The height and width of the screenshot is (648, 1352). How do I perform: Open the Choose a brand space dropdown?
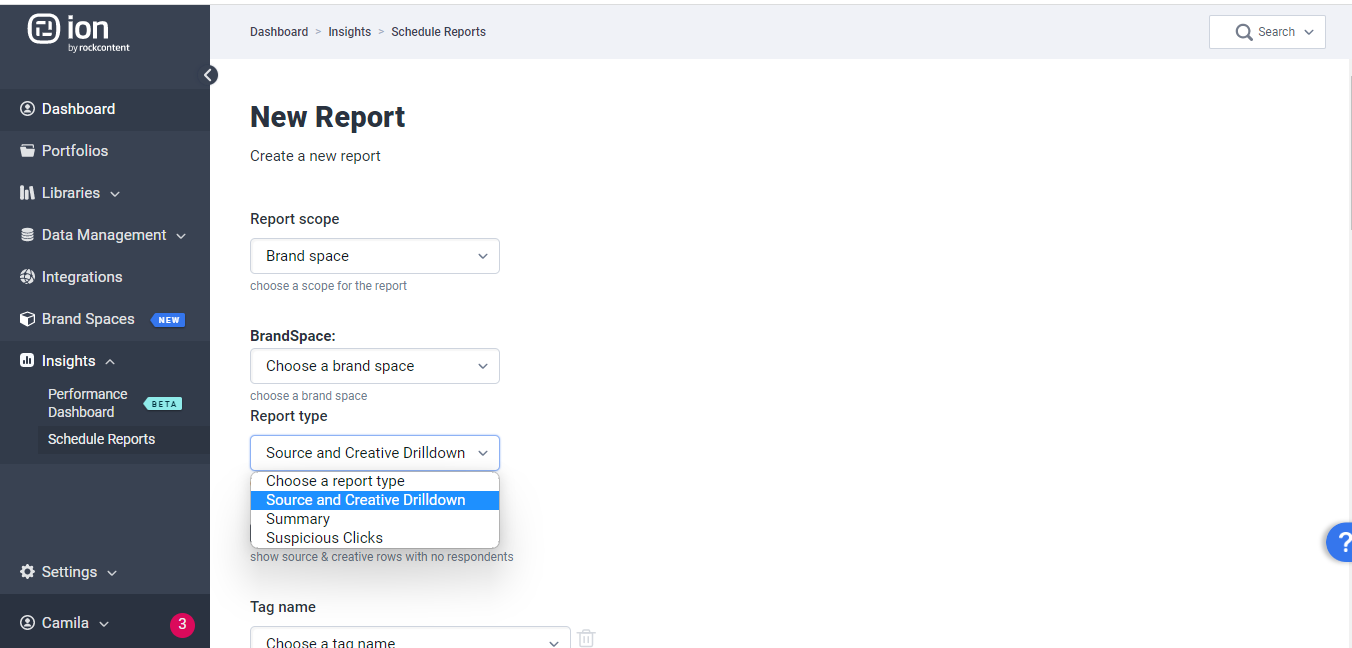coord(375,366)
